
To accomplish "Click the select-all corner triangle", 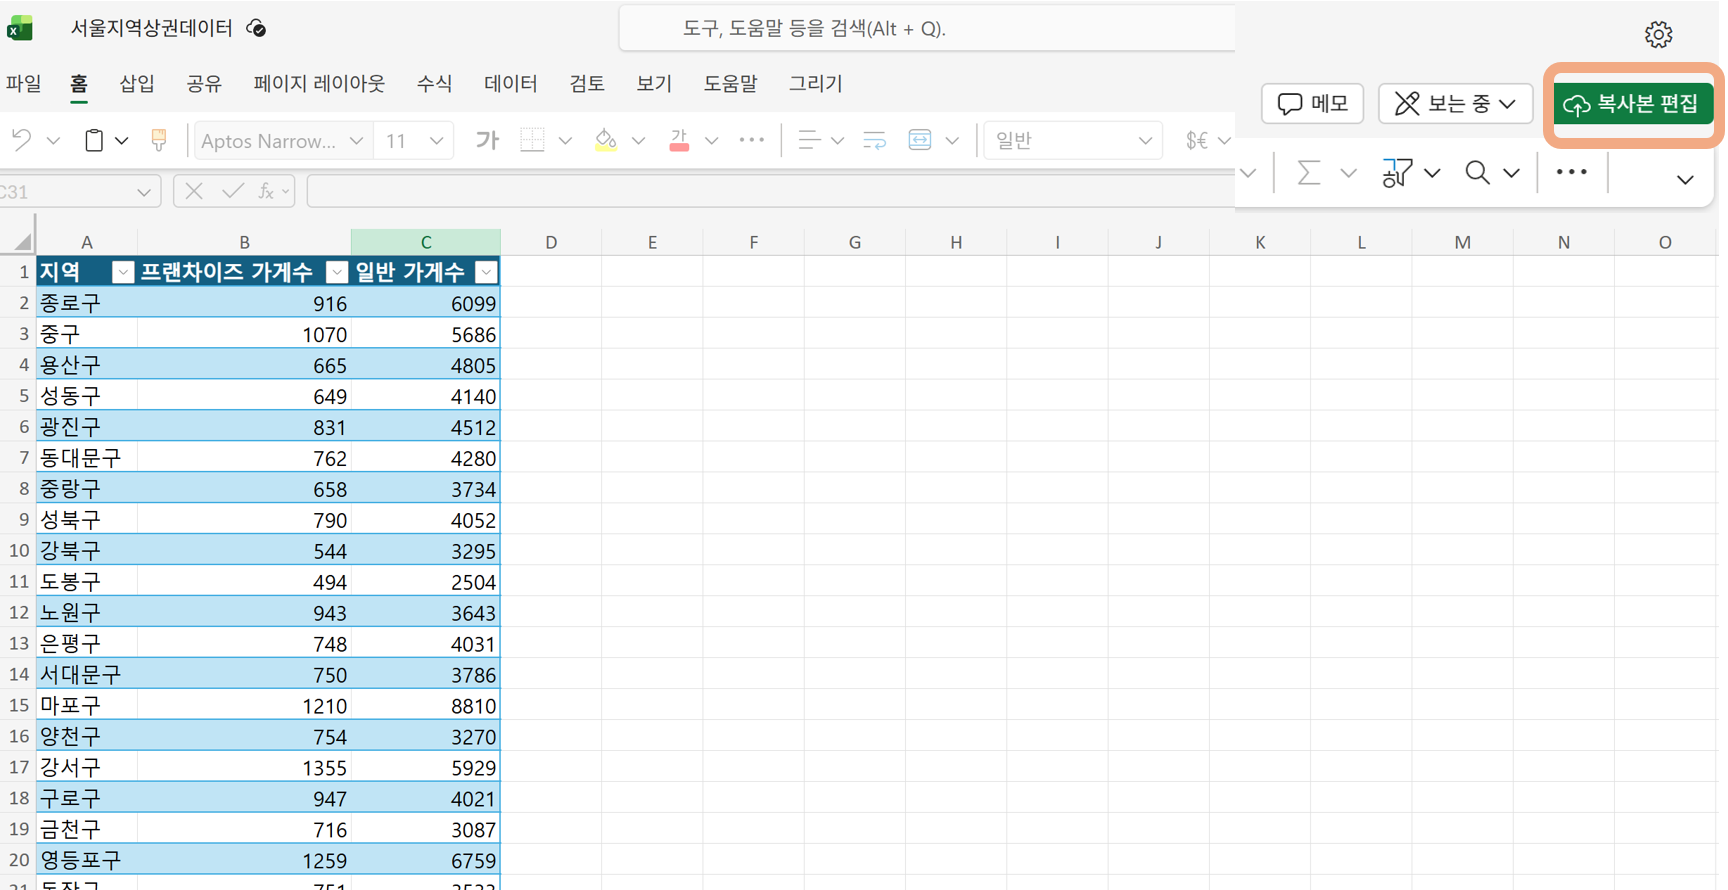I will pos(22,241).
